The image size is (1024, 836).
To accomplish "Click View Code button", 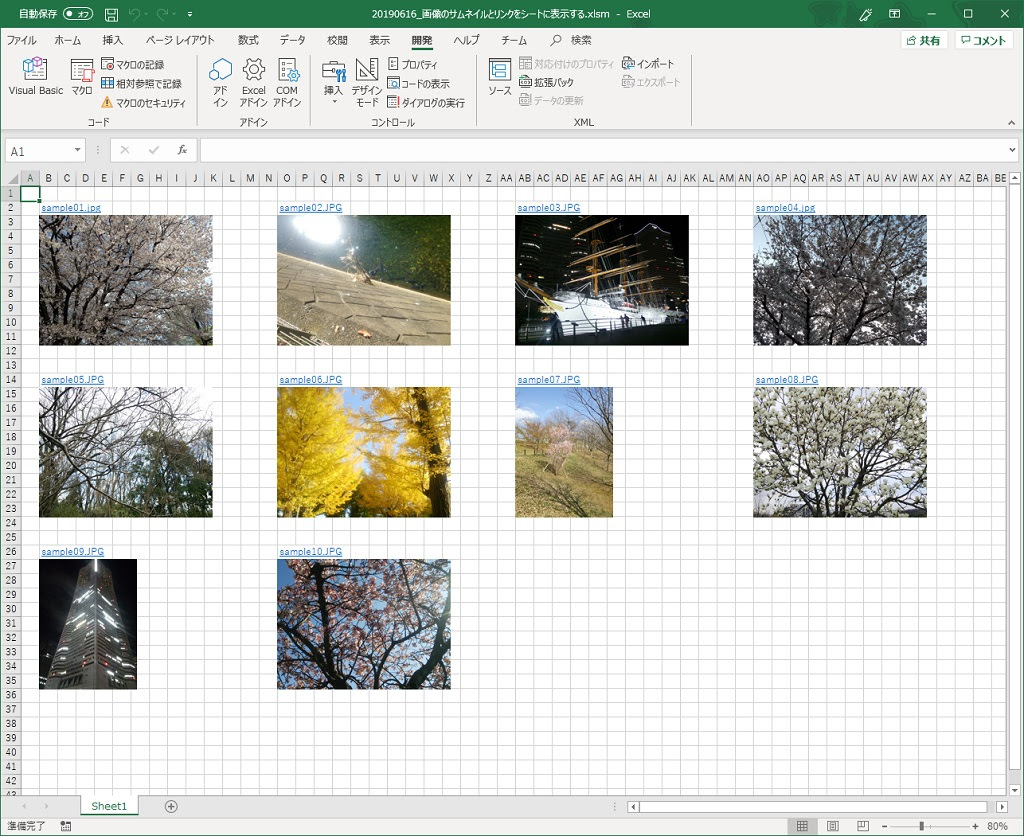I will [x=419, y=83].
